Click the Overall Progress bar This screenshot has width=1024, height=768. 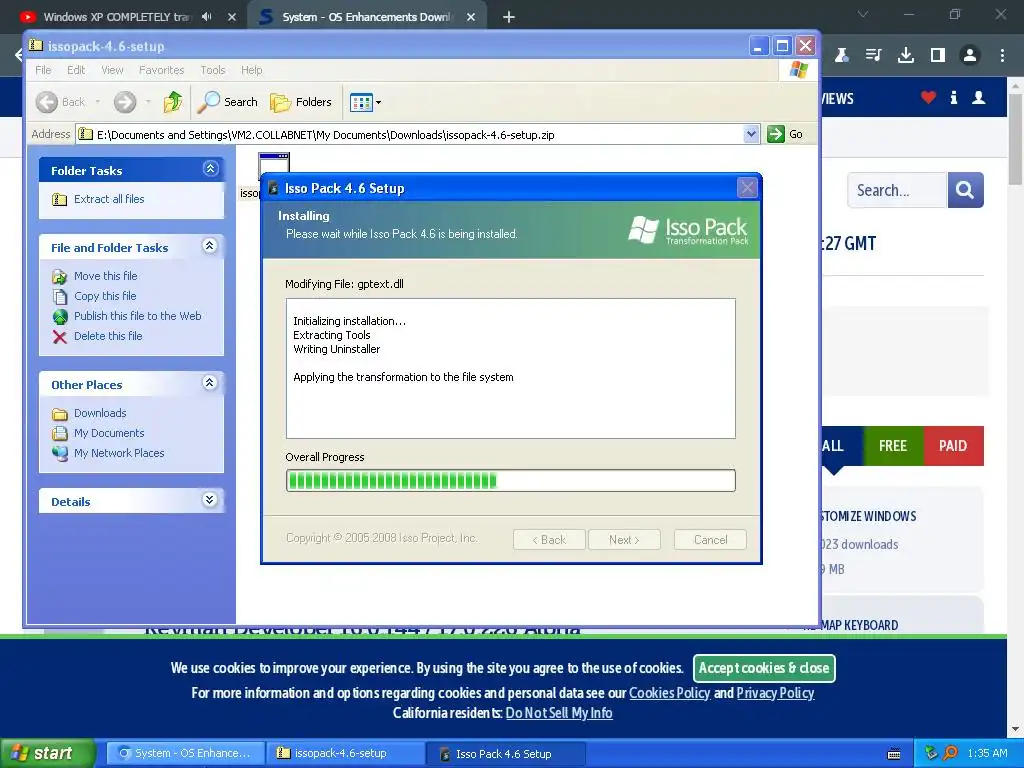point(511,481)
